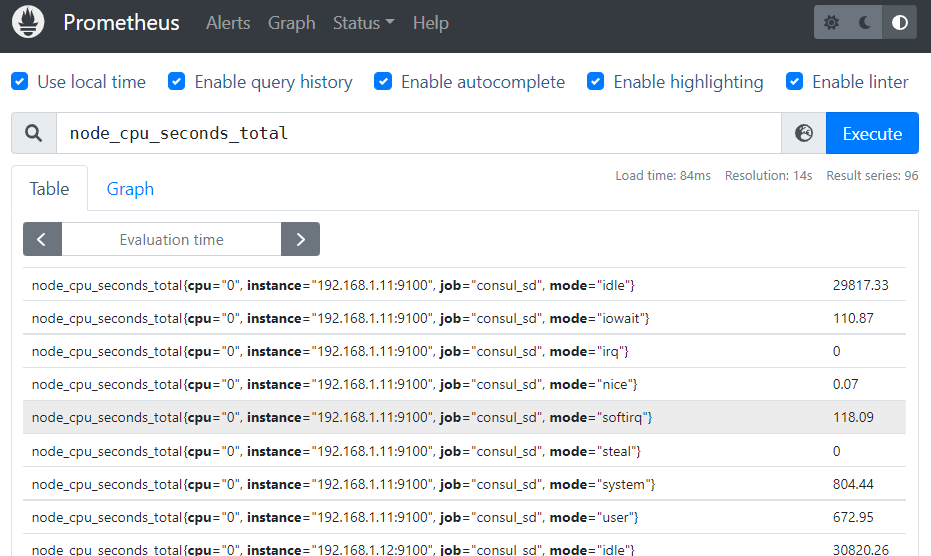The width and height of the screenshot is (931, 556).
Task: Focus the query expression input
Action: [419, 133]
